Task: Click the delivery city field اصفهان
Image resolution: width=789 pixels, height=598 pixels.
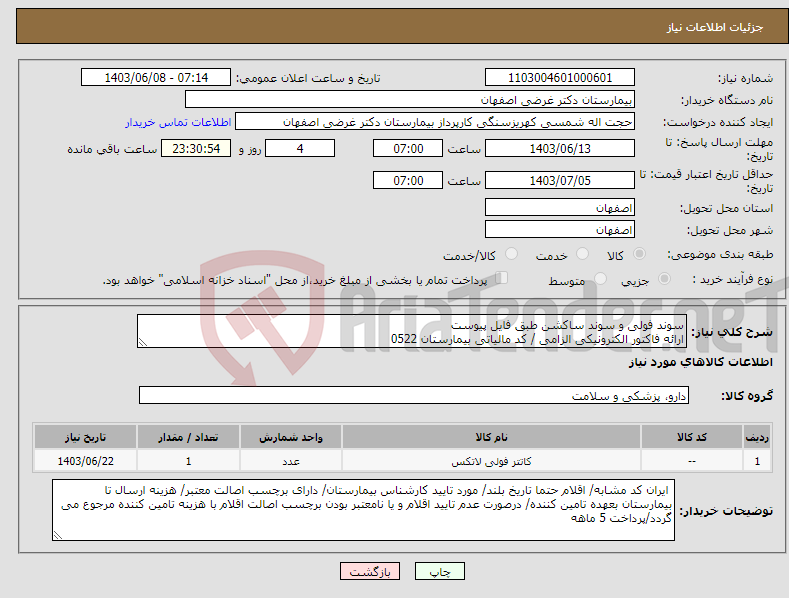Action: tap(560, 230)
